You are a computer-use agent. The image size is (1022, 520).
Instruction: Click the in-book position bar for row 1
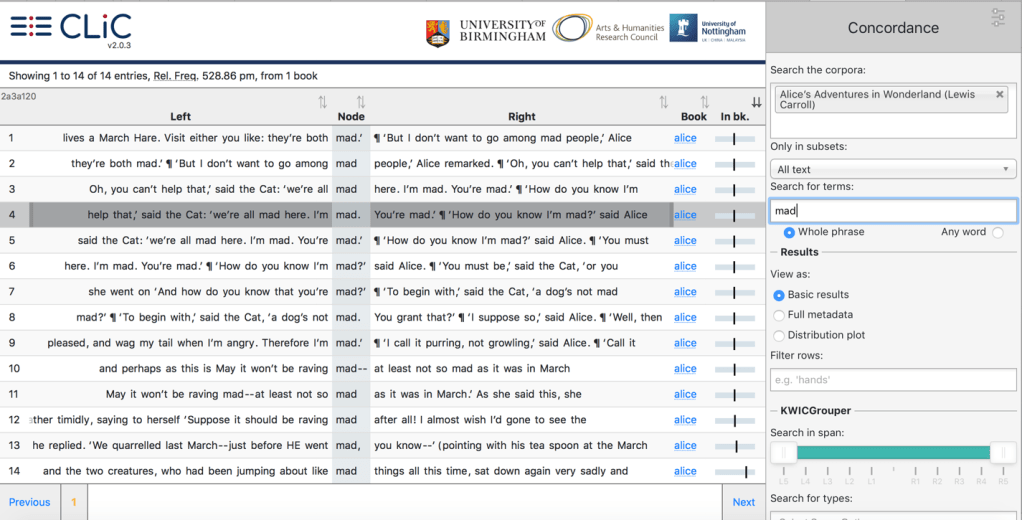click(x=735, y=138)
